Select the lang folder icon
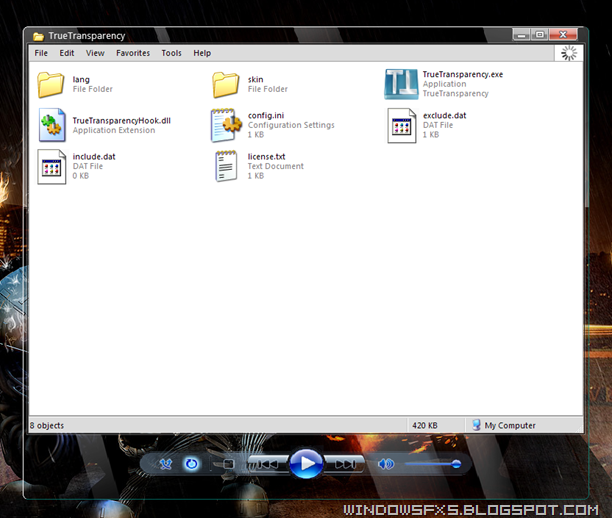612x518 pixels. pyautogui.click(x=51, y=84)
